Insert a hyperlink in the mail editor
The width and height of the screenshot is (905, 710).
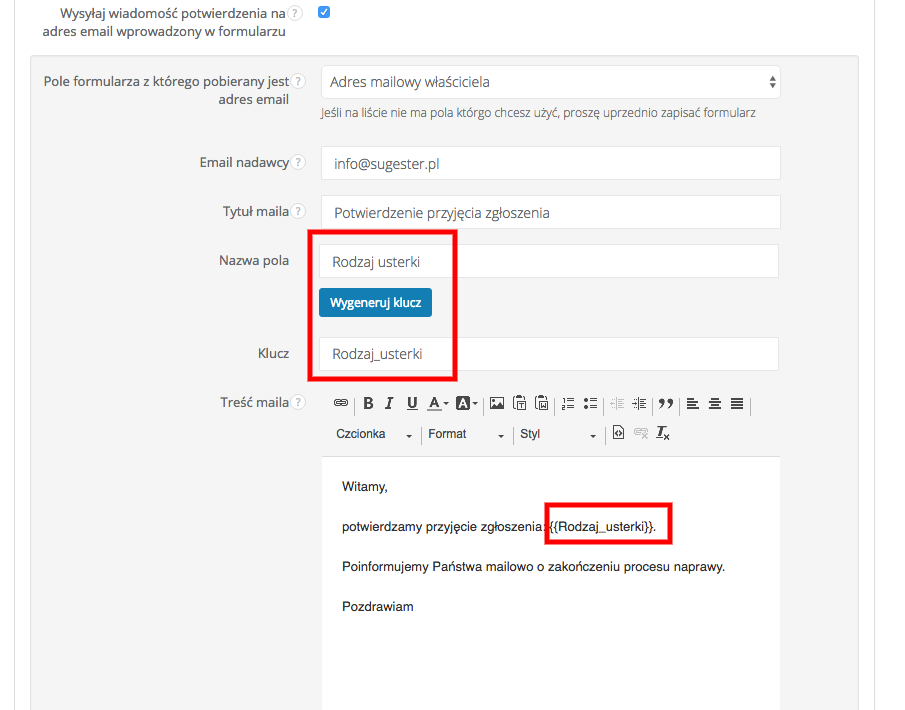click(x=341, y=403)
